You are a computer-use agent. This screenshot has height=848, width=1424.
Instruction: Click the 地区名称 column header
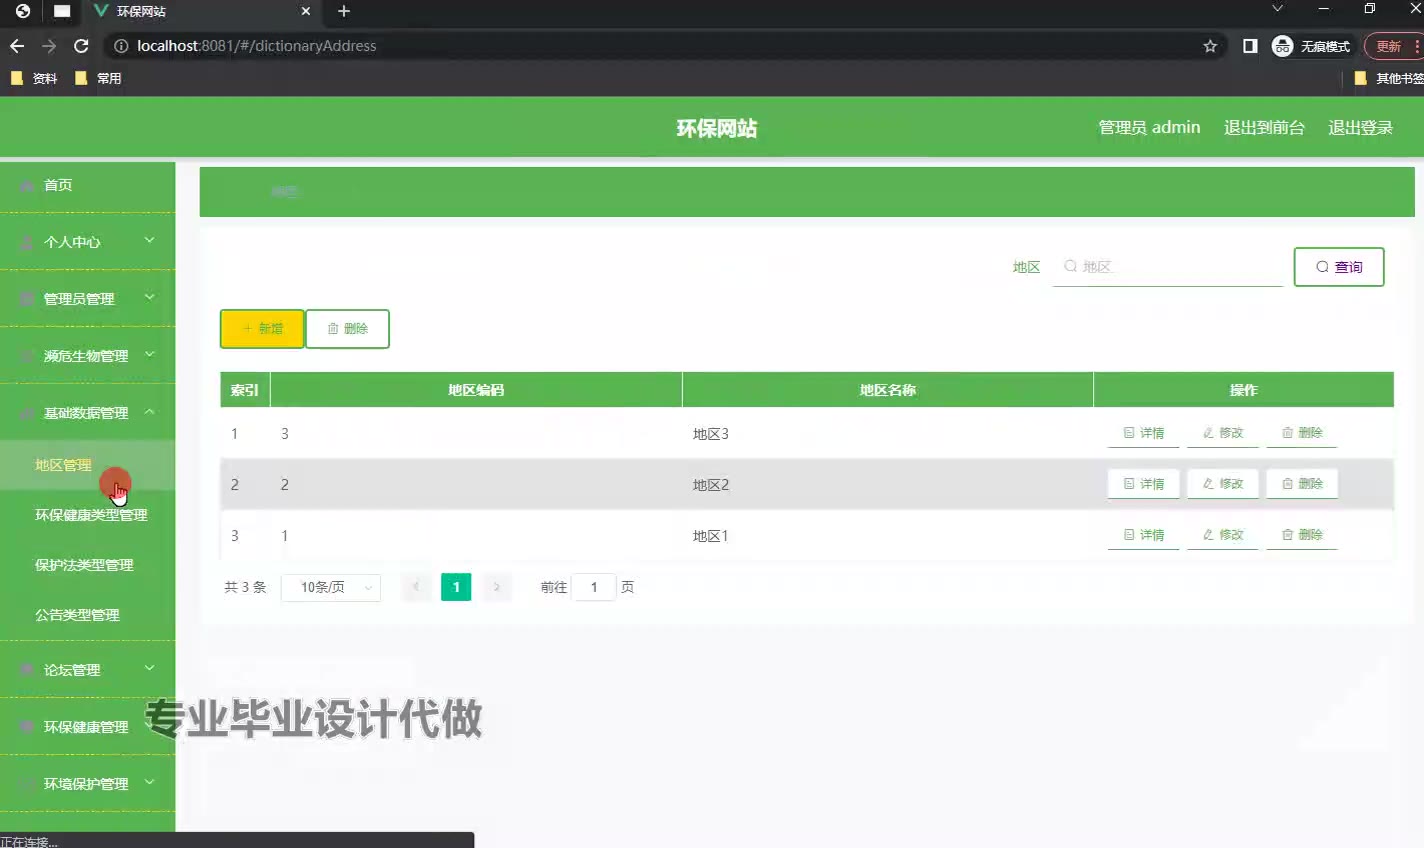coord(888,390)
